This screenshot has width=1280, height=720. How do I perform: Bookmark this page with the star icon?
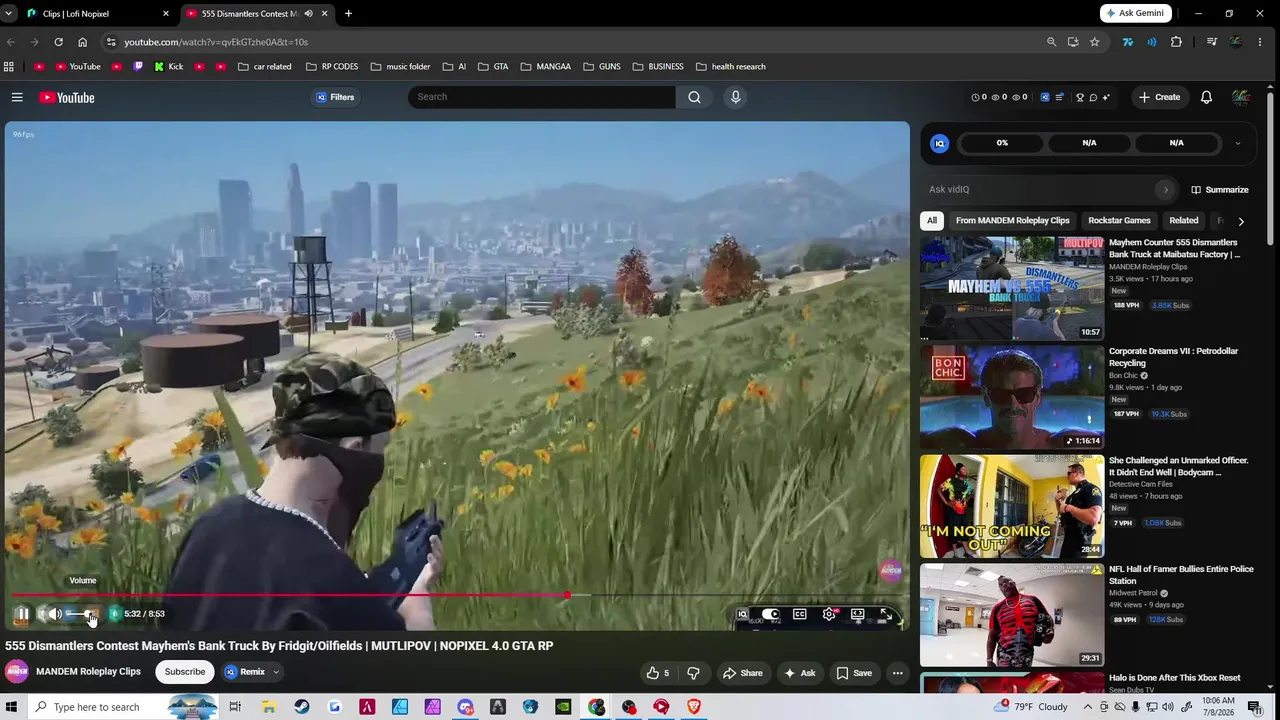[x=1095, y=42]
